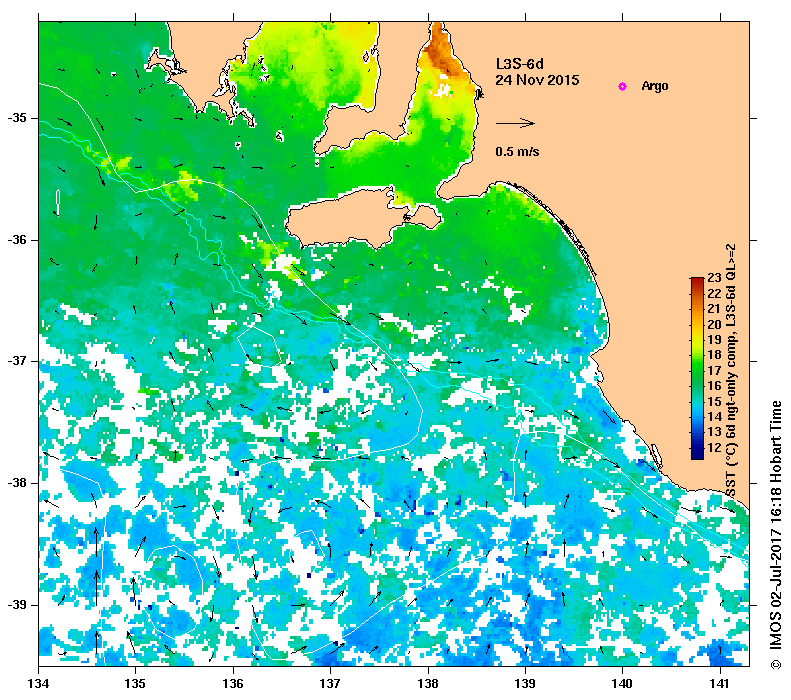
Task: Click the '15' colorbar value
Action: click(714, 401)
